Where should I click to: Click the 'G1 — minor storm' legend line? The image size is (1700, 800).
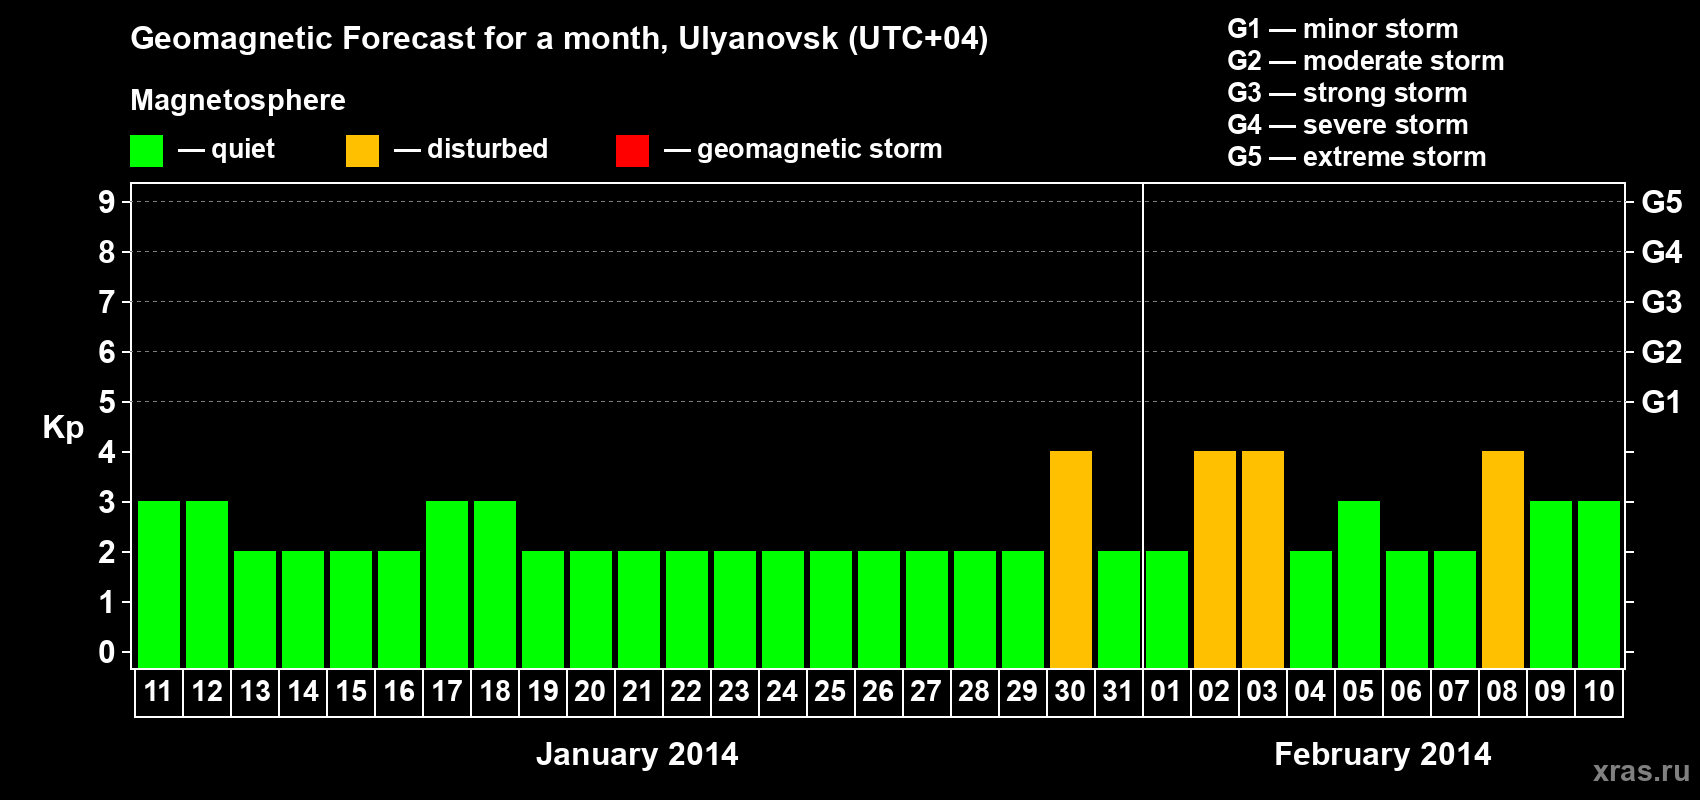[x=1342, y=29]
